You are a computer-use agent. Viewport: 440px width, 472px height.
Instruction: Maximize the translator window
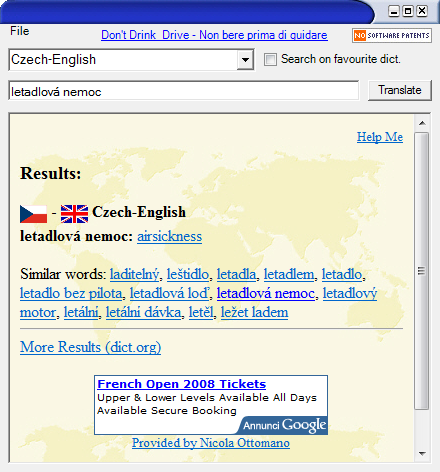point(408,11)
